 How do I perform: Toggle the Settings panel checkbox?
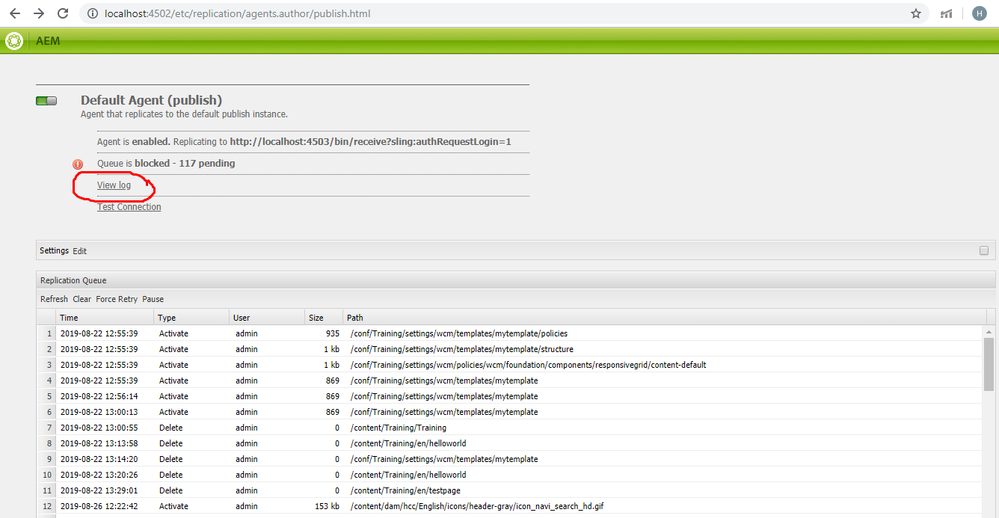point(984,251)
